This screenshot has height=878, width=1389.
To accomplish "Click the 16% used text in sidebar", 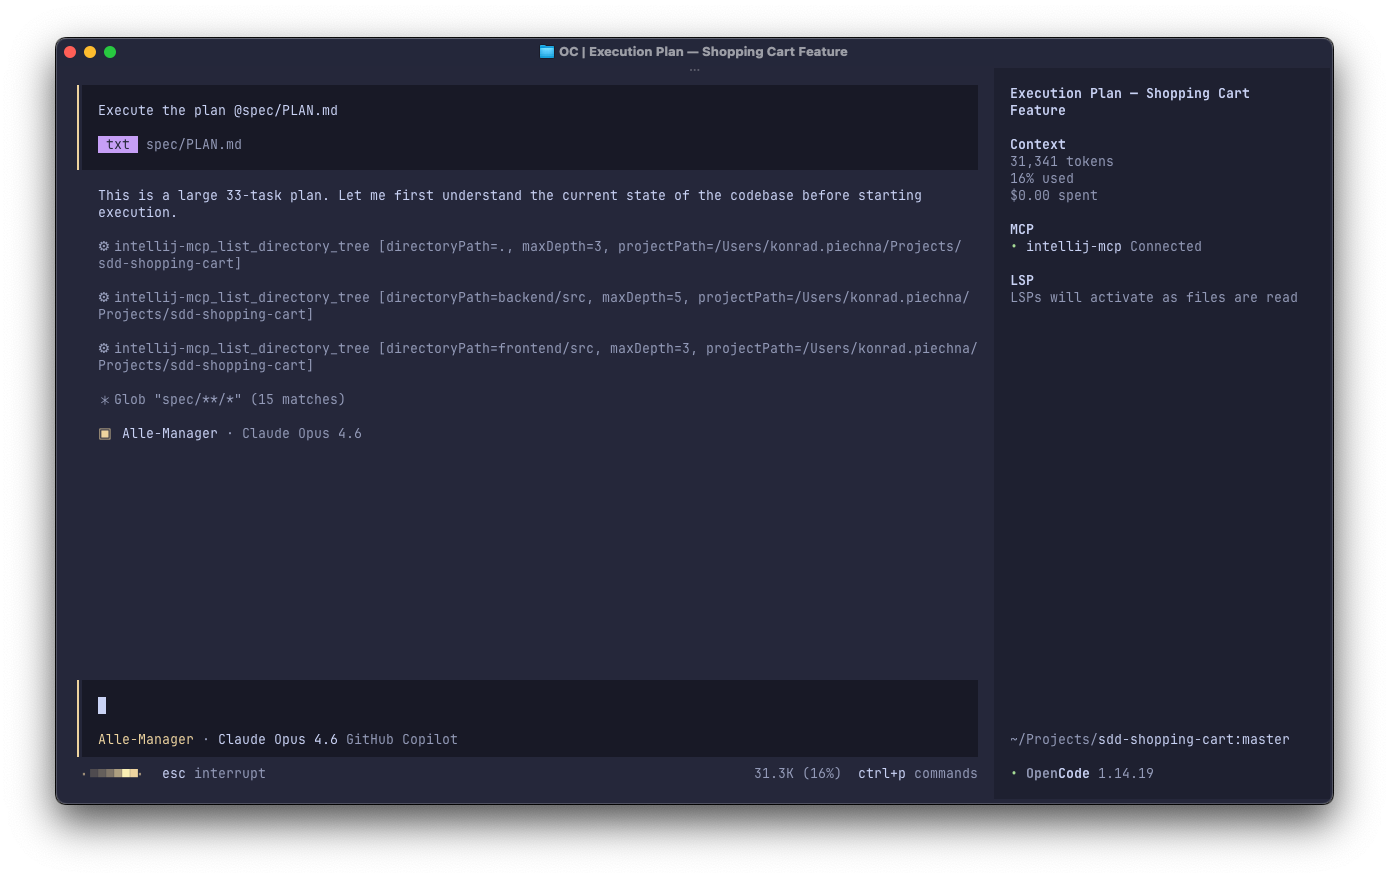I will click(x=1042, y=178).
